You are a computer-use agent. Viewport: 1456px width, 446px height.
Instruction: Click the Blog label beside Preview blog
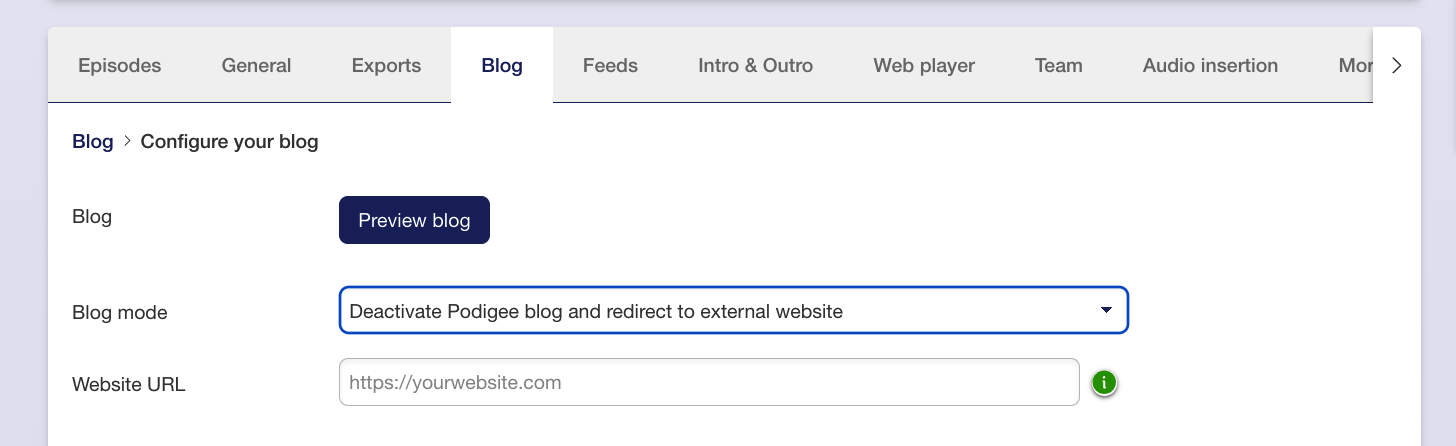click(x=92, y=216)
